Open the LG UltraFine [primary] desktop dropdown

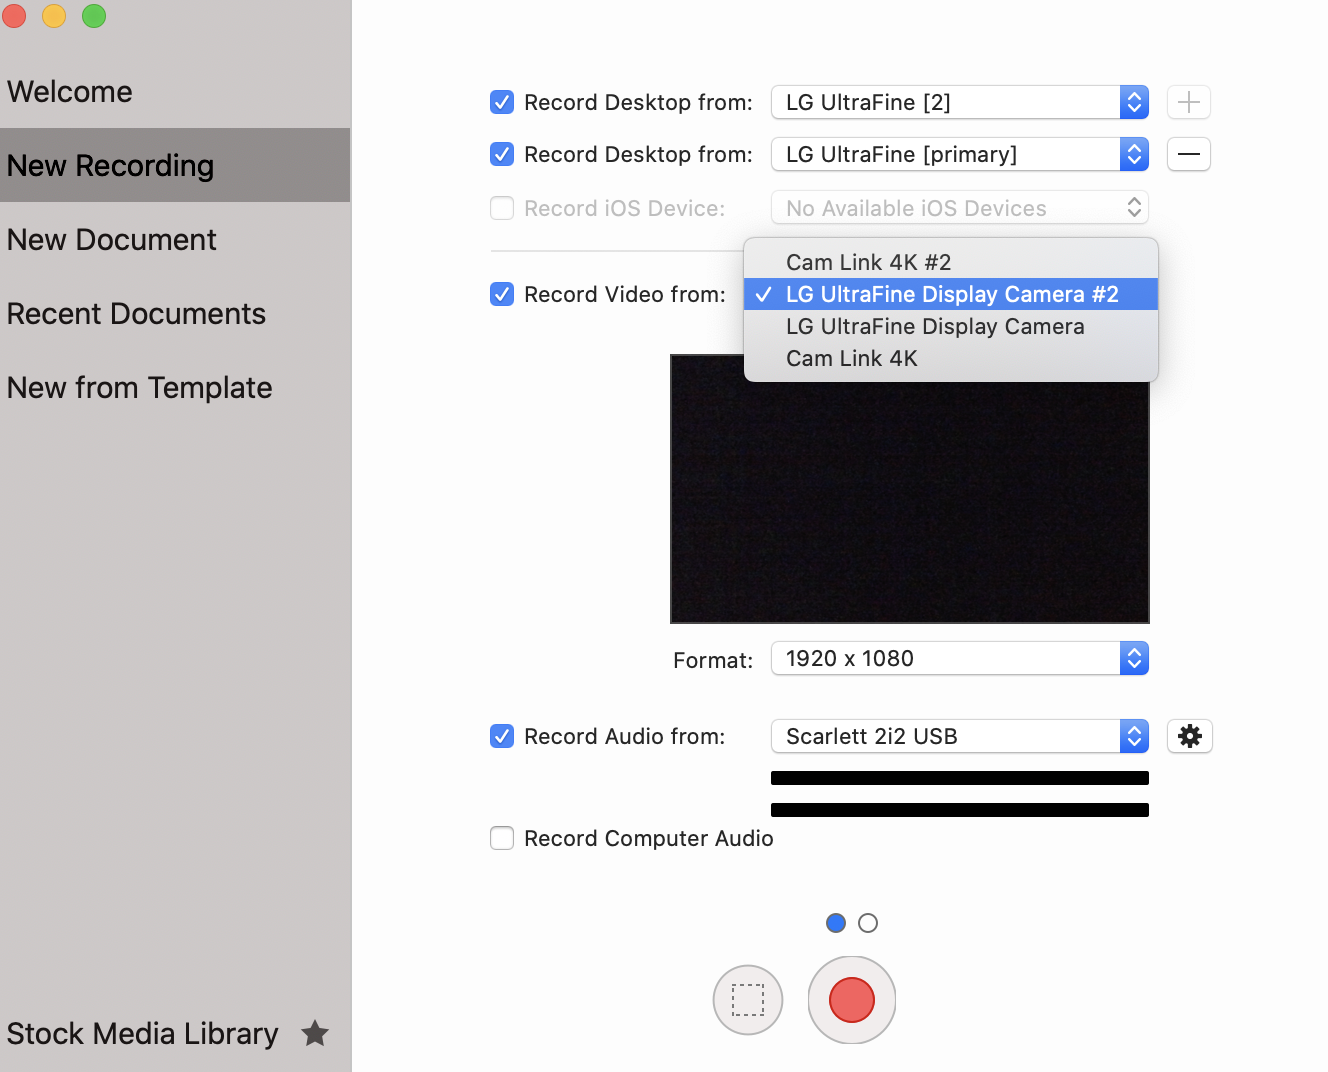(x=960, y=154)
